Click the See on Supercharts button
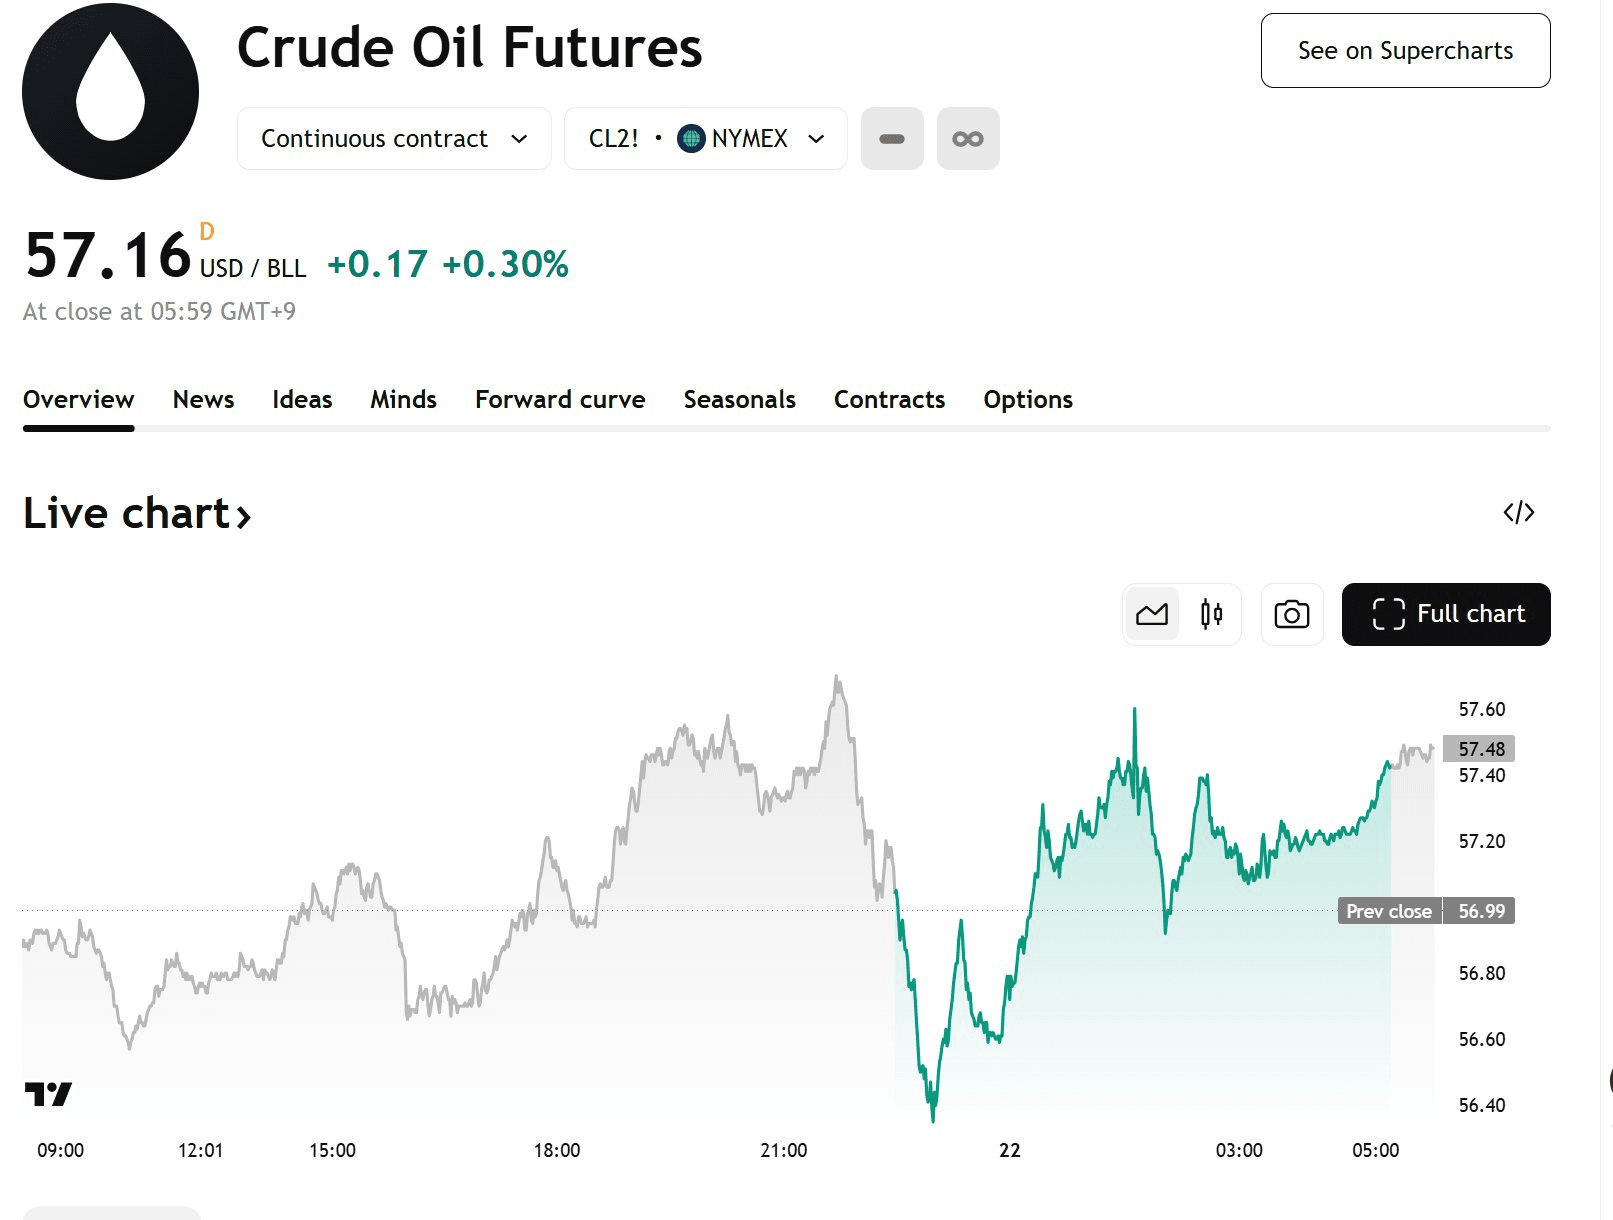The height and width of the screenshot is (1220, 1613). coord(1405,51)
